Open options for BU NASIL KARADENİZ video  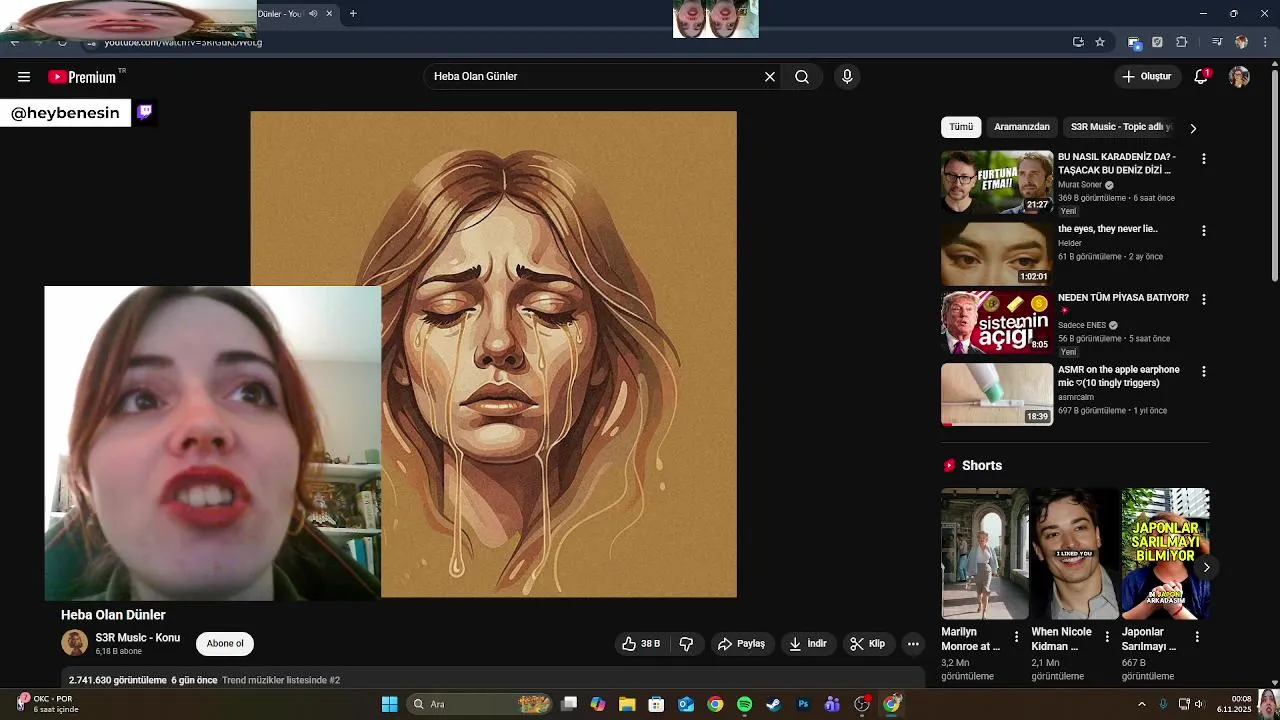(1204, 159)
